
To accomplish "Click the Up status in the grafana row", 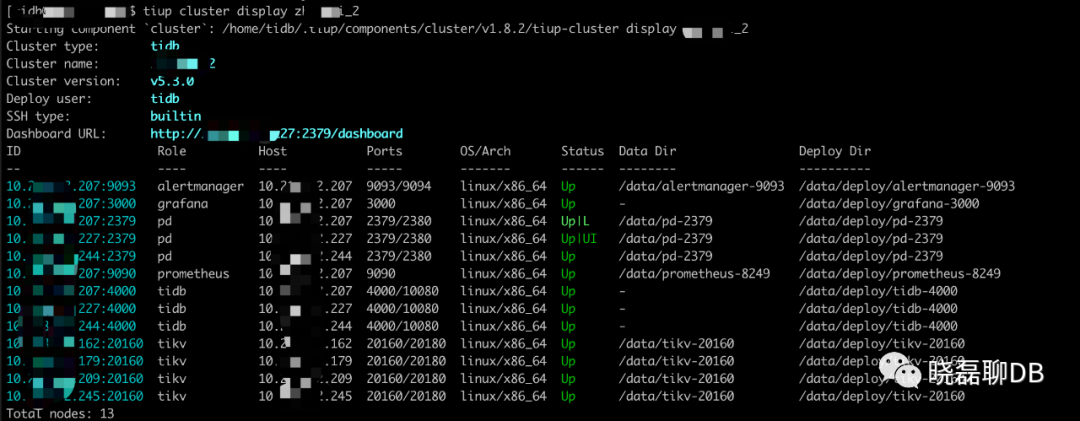I will 568,204.
